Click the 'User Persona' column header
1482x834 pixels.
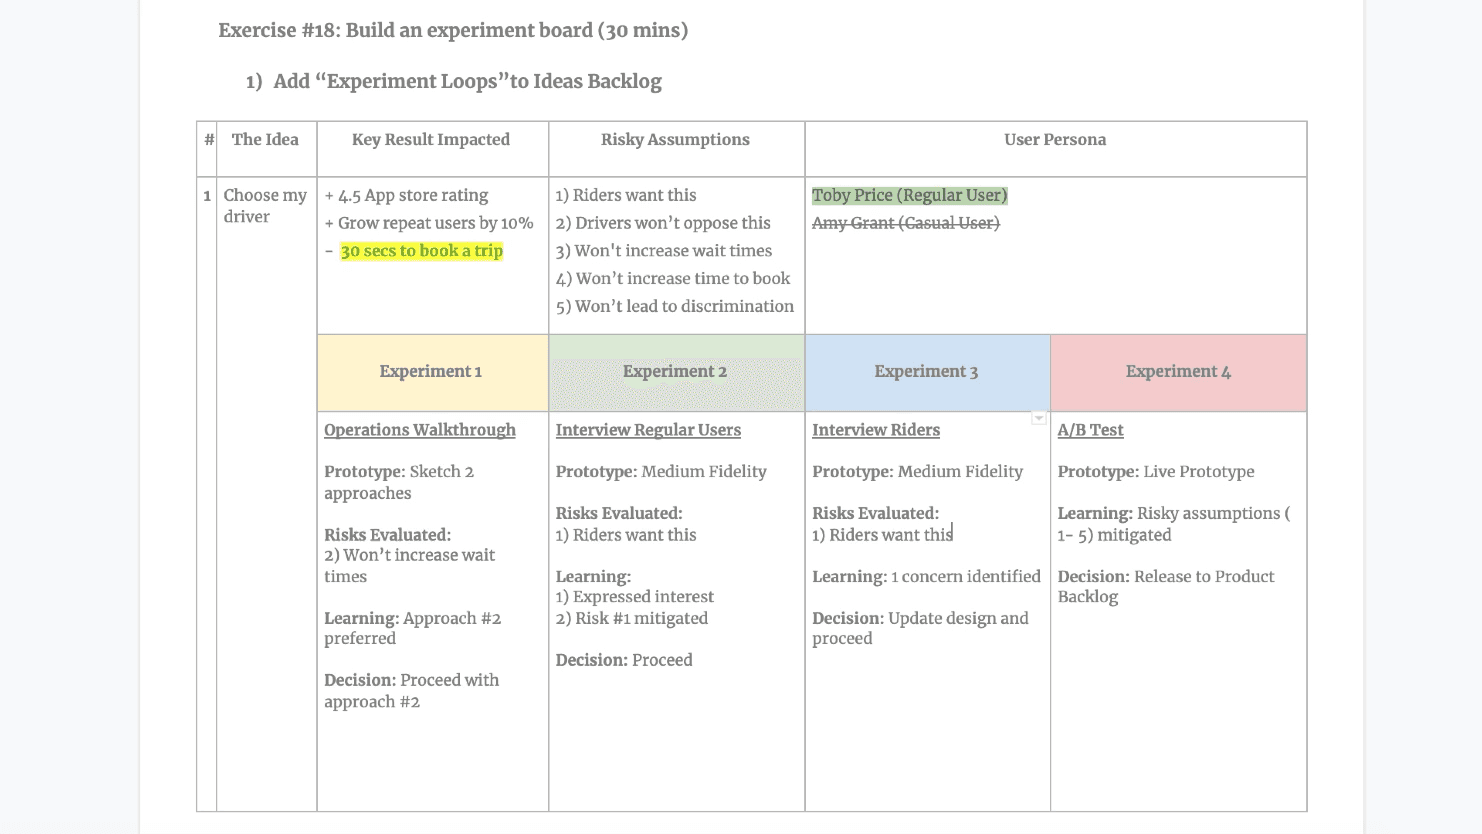(1055, 140)
